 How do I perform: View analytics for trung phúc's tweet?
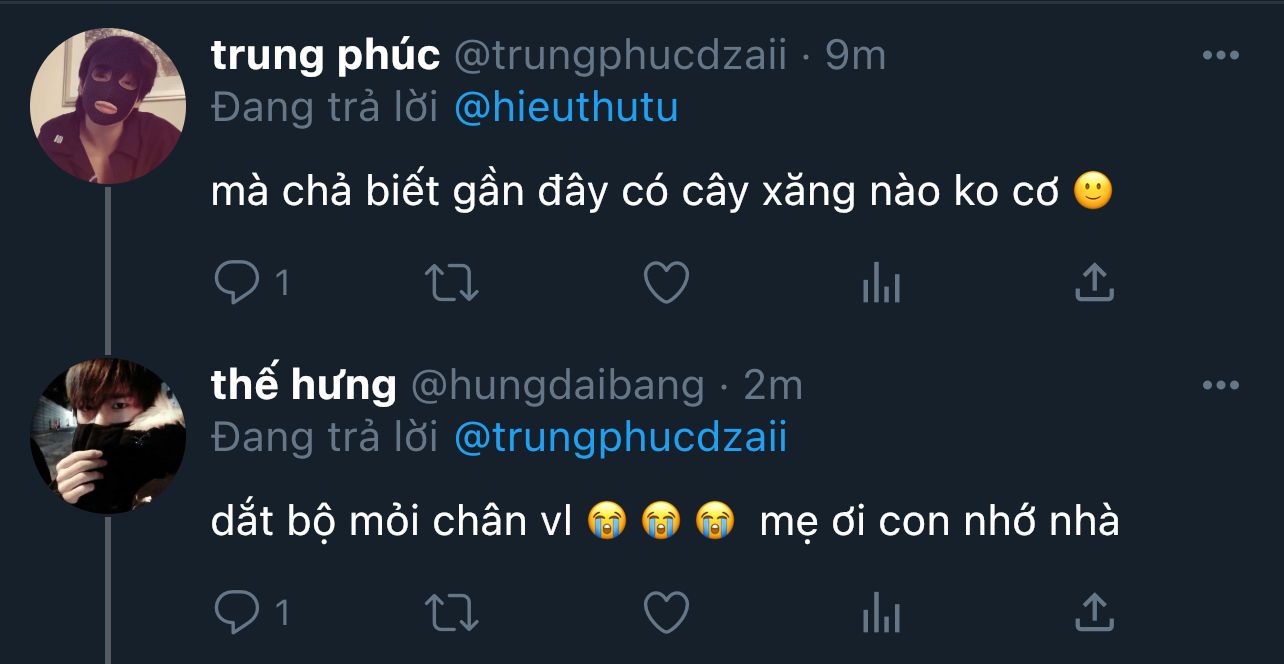(x=881, y=285)
